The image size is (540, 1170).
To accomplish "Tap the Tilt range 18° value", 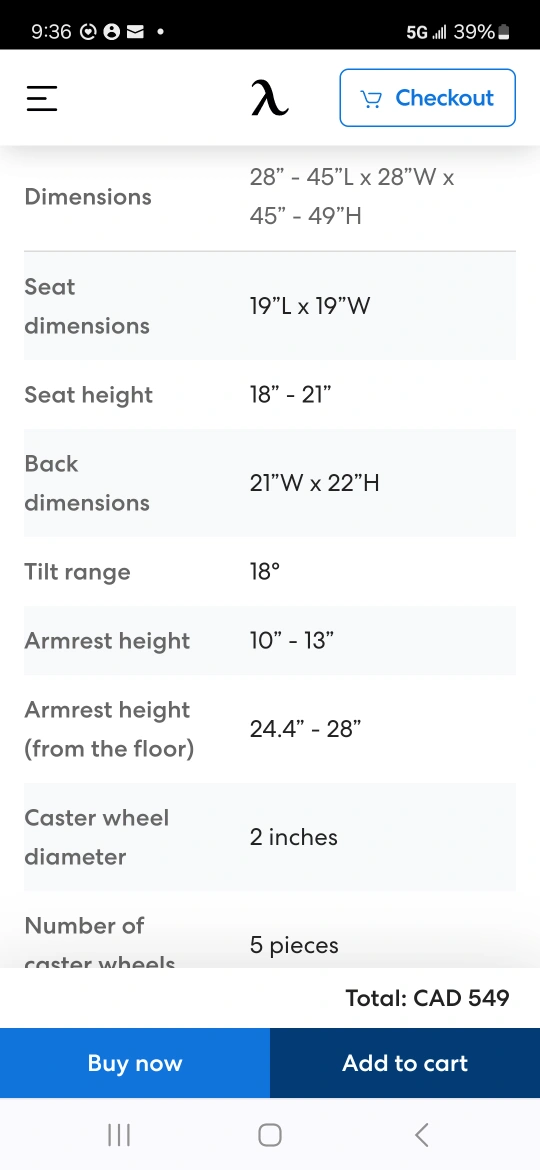I will pos(265,572).
